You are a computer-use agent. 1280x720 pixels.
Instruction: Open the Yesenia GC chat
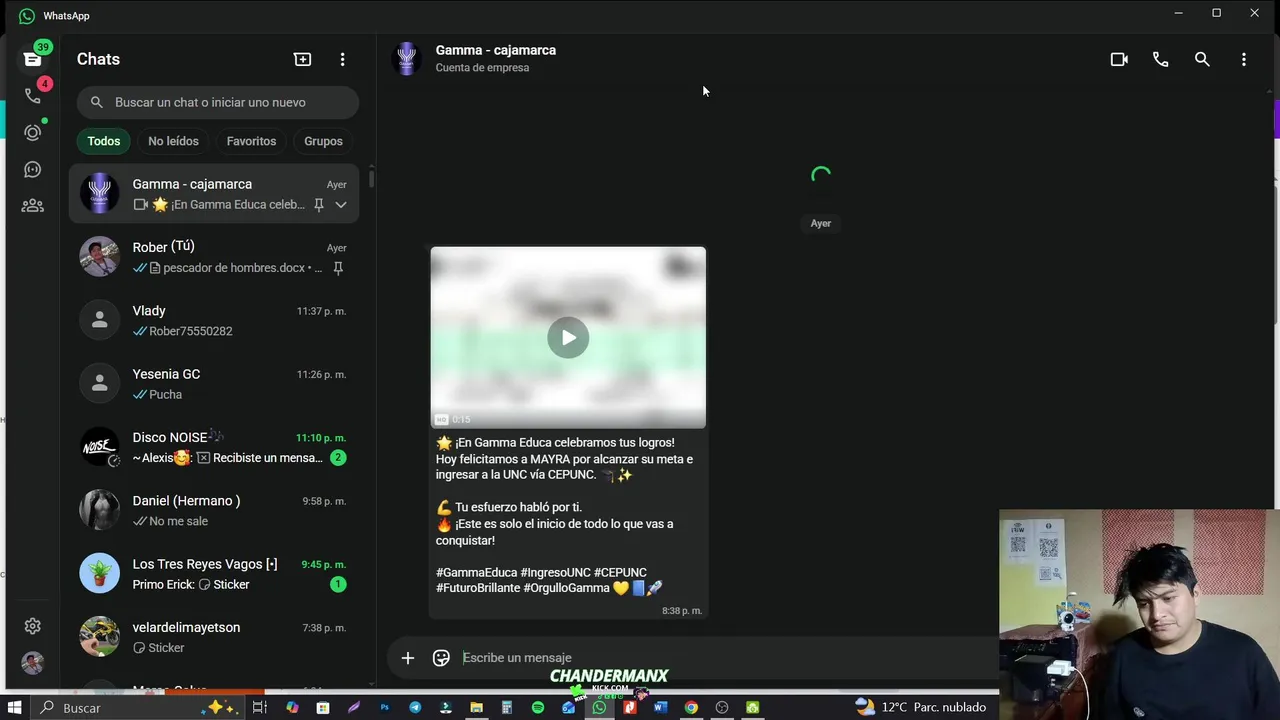[x=214, y=384]
